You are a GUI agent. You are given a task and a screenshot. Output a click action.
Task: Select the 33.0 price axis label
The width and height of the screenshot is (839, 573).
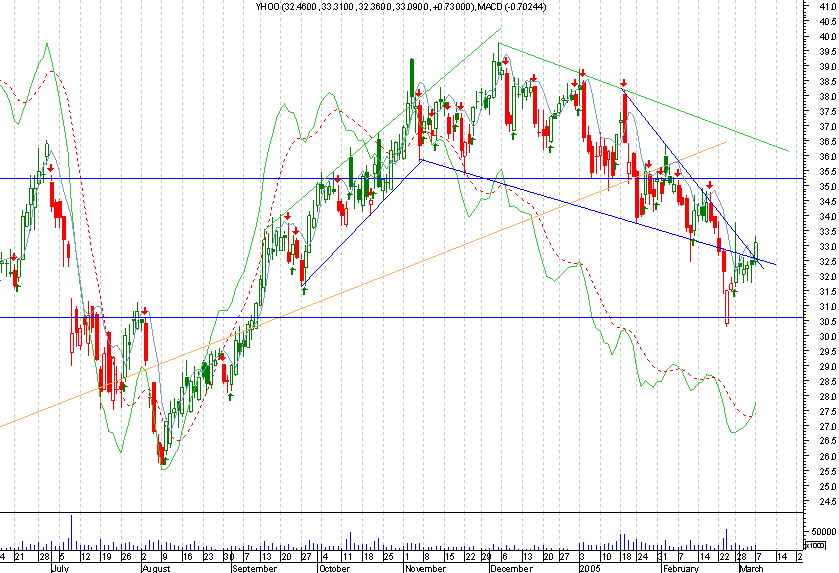point(827,246)
